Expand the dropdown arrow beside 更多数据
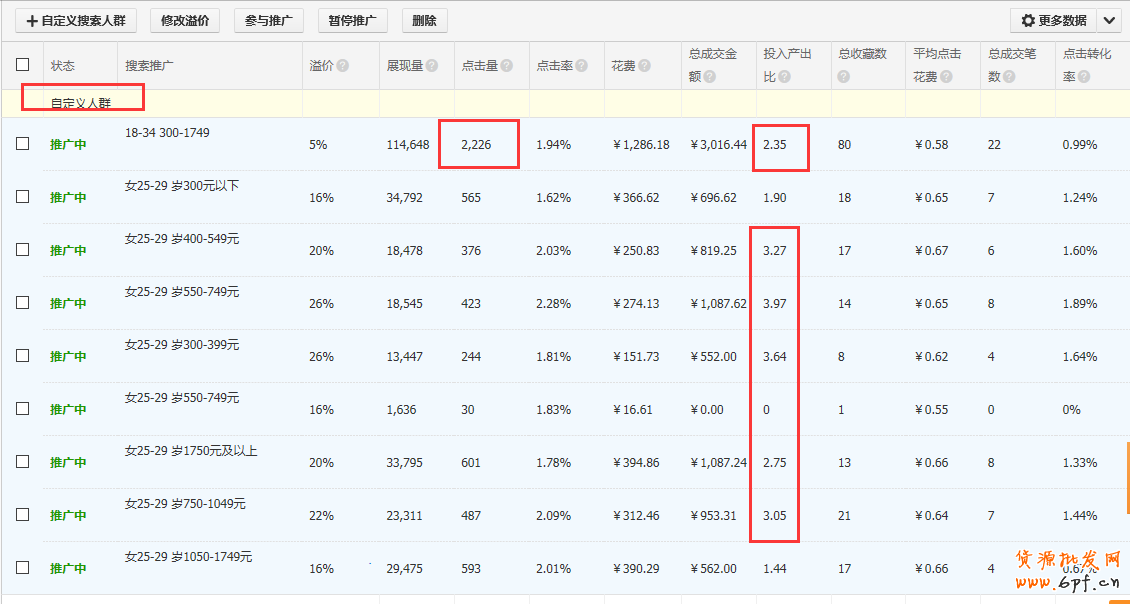Screen dimensions: 1130x604 point(1109,20)
